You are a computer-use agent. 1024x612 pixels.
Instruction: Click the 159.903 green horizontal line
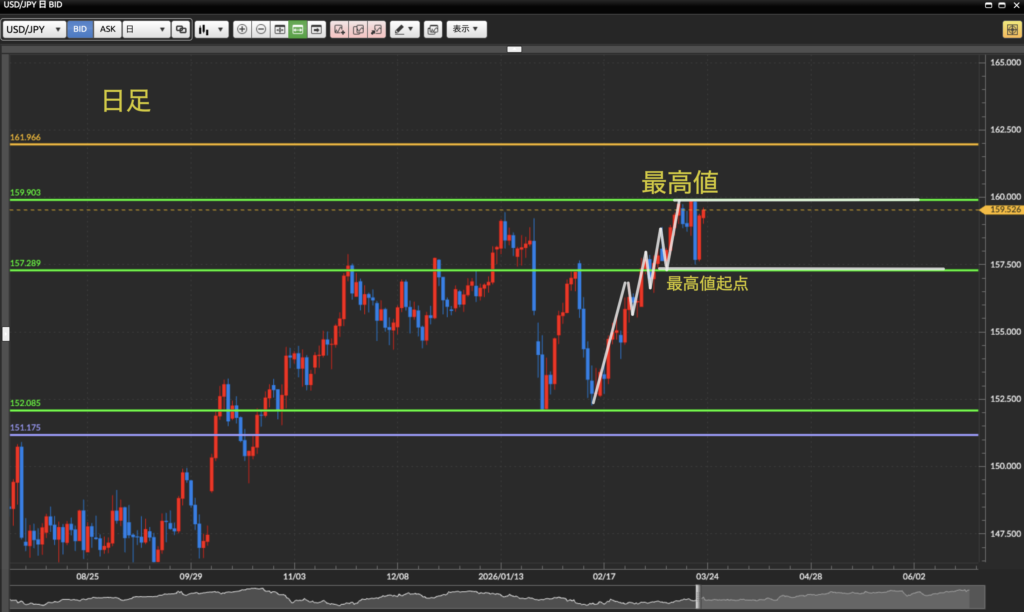(300, 200)
